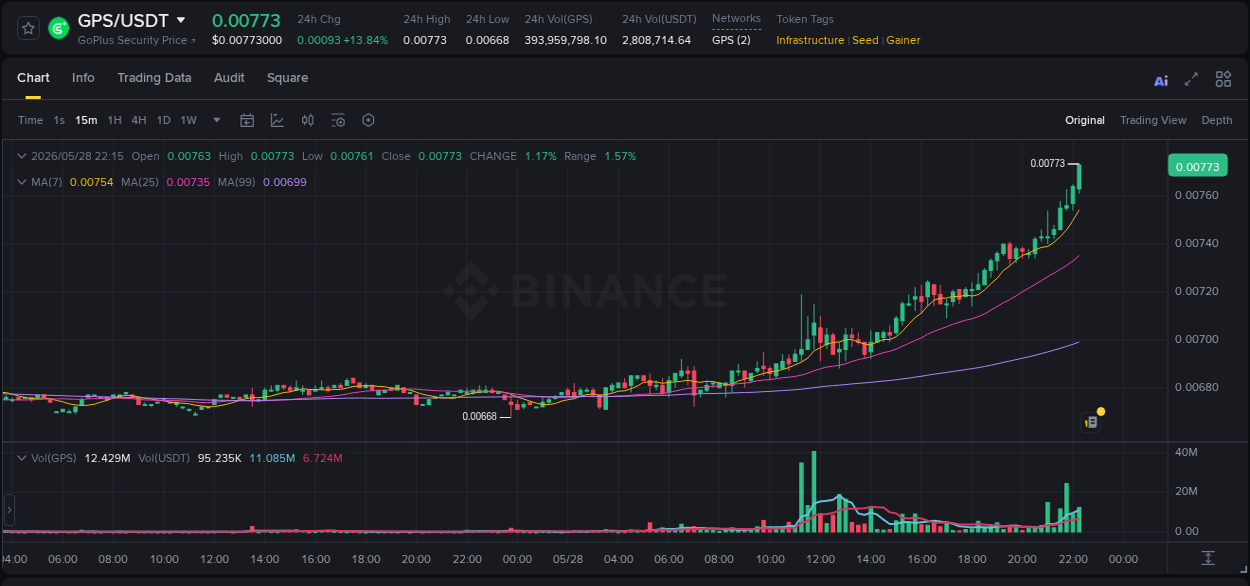1250x586 pixels.
Task: Click the hexagon chart settings icon
Action: (x=368, y=120)
